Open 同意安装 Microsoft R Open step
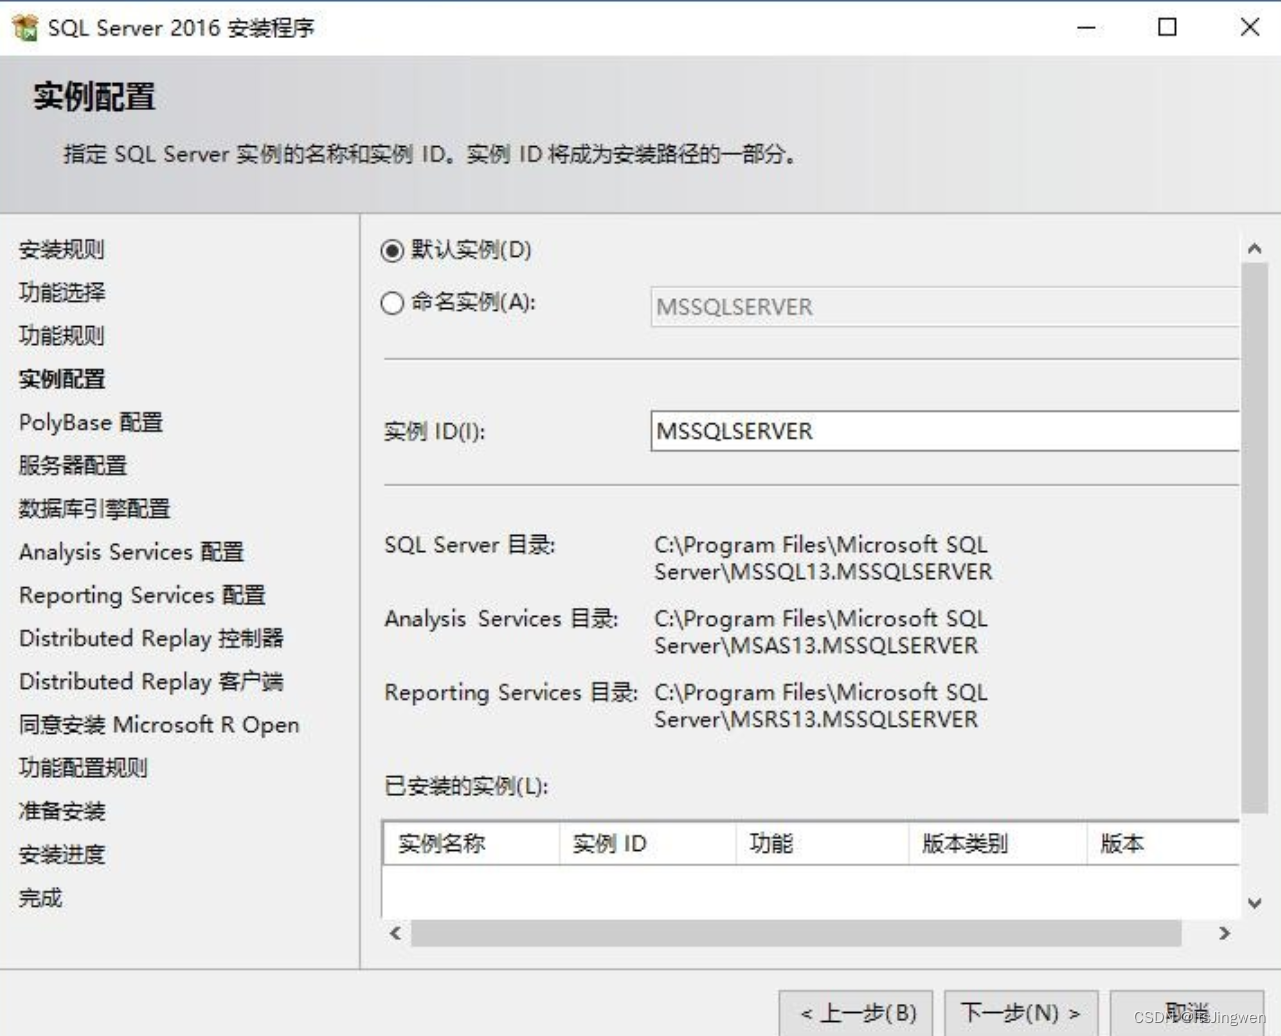 click(159, 725)
